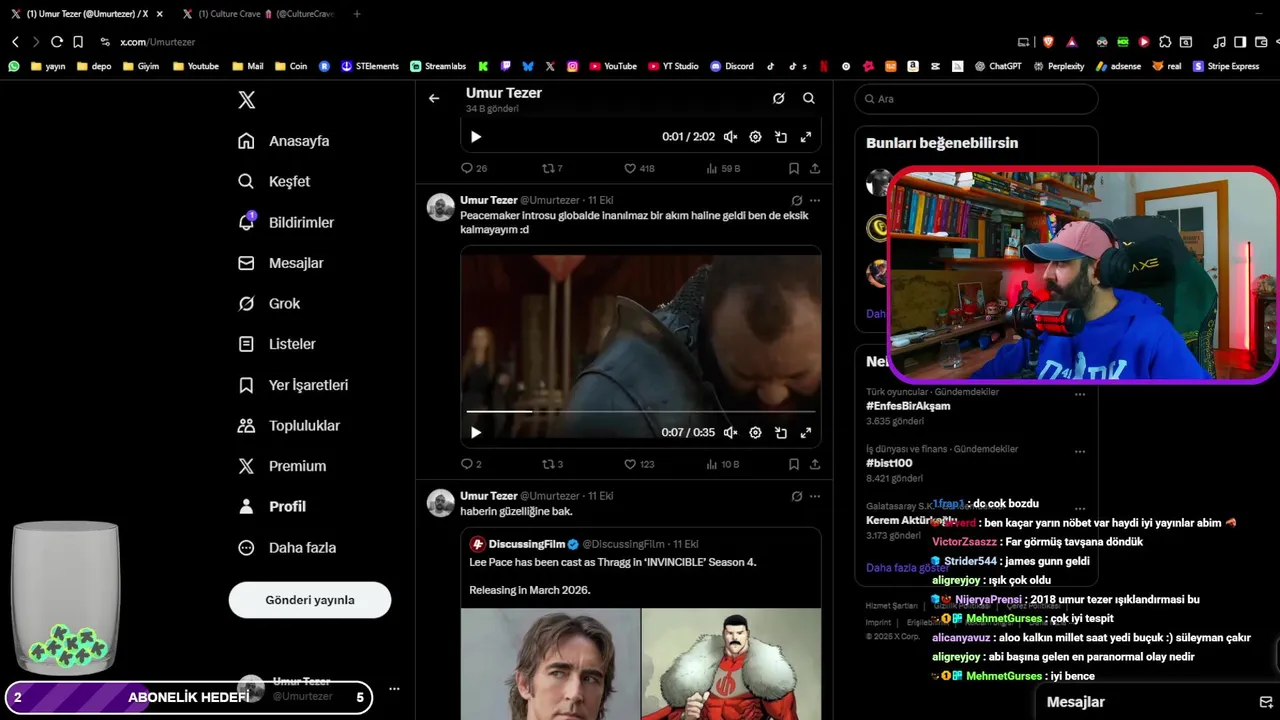Open Grok action on the 'haberin güzelliğine bak' tweet

[x=797, y=496]
